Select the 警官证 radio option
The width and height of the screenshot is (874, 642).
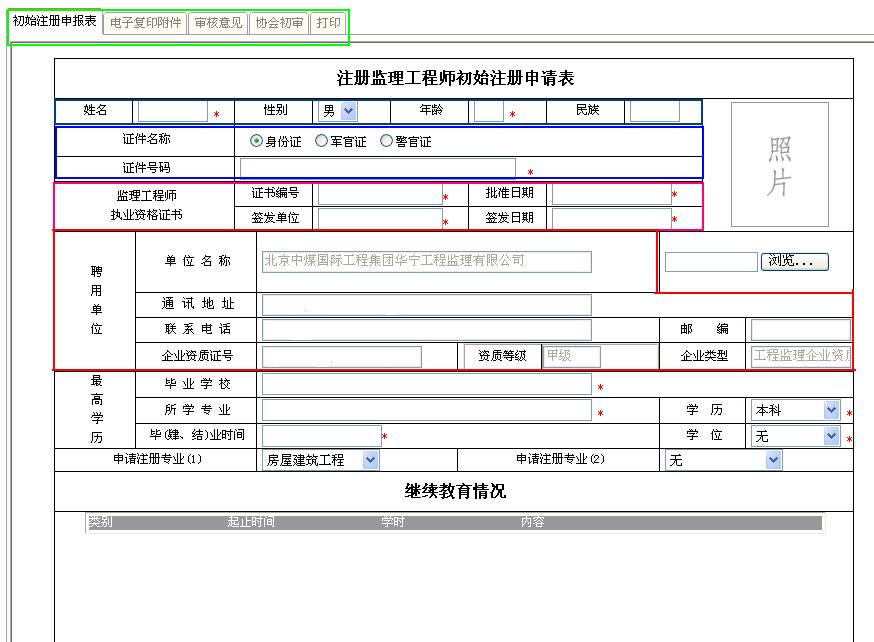387,141
